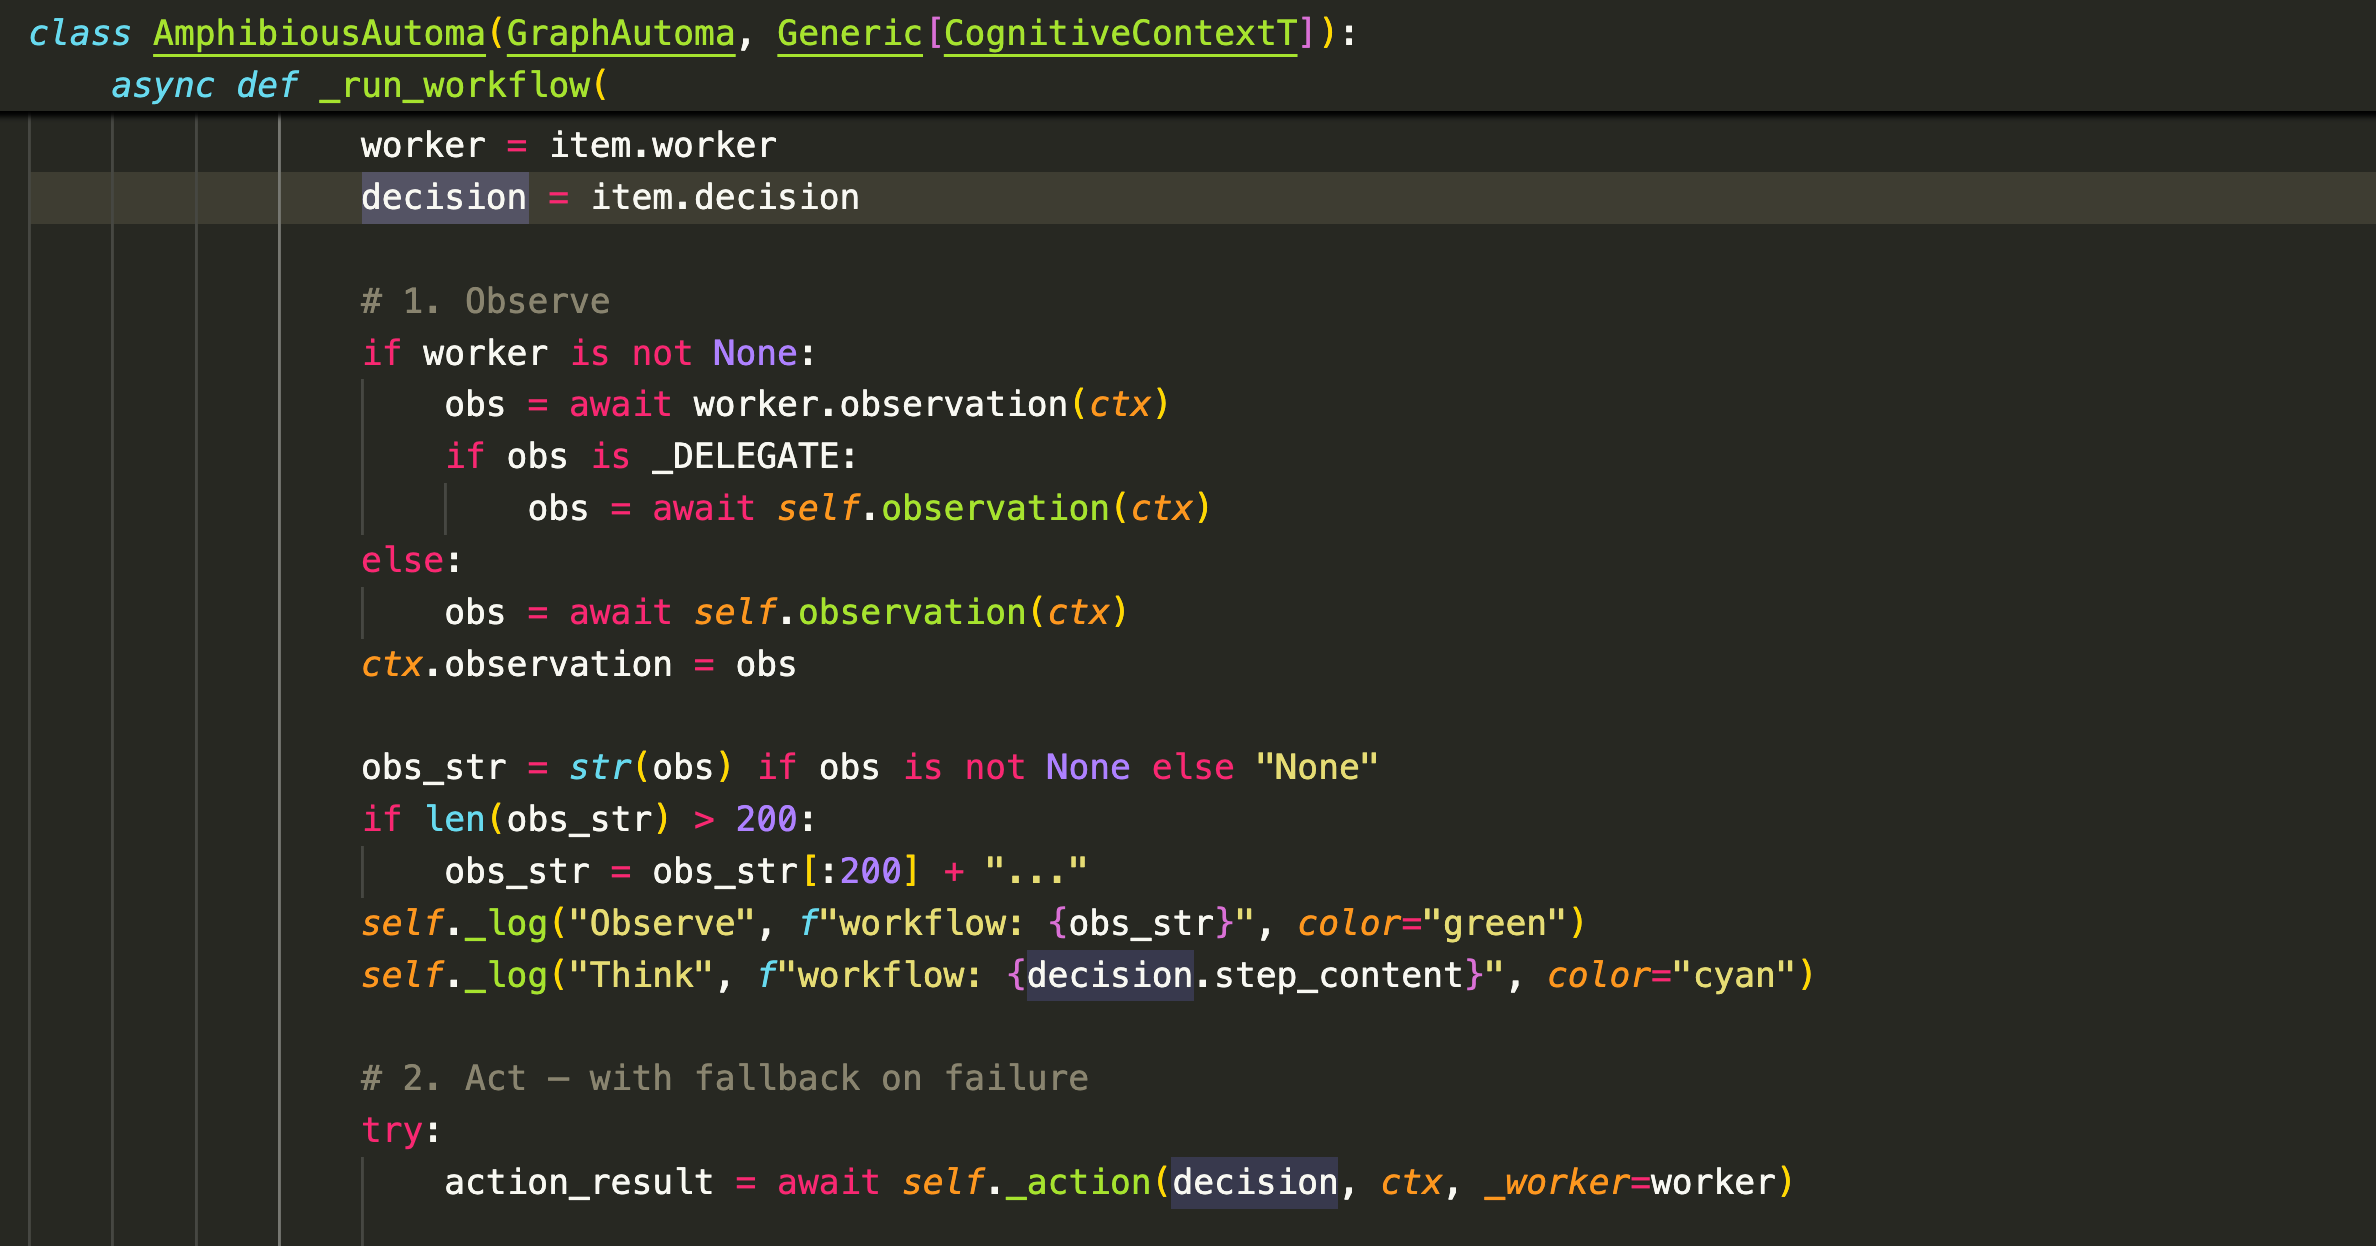Place cursor on highlighted decision variable assignment
The image size is (2376, 1246).
pyautogui.click(x=444, y=198)
